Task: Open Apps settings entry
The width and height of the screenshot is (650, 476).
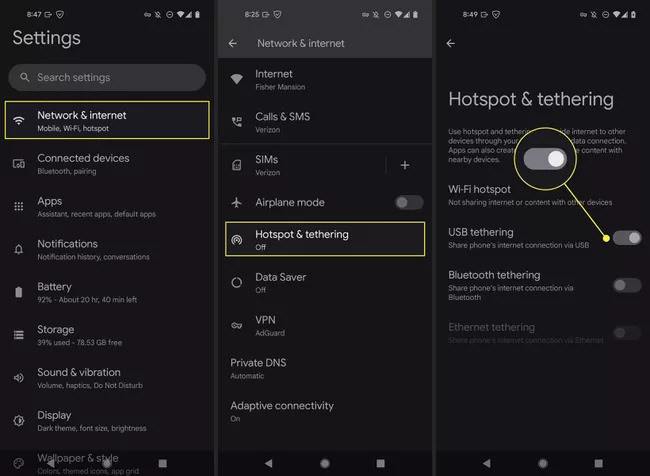Action: tap(107, 206)
